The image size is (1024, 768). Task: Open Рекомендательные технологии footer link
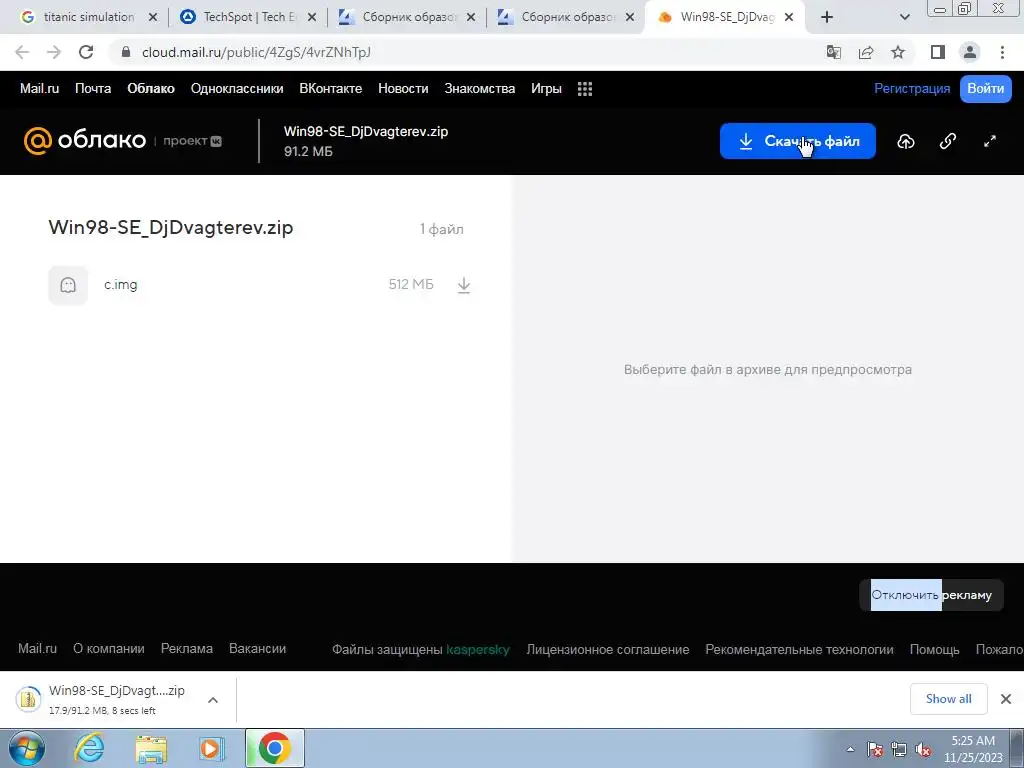coord(799,650)
